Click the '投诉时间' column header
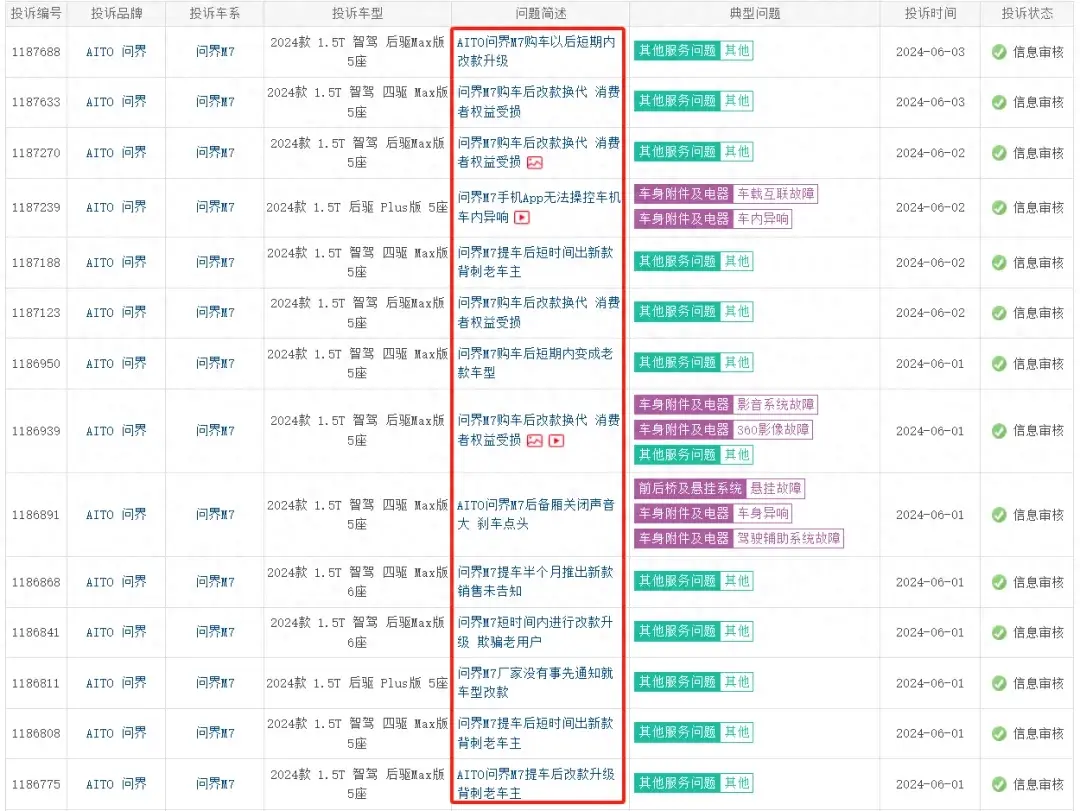 931,13
